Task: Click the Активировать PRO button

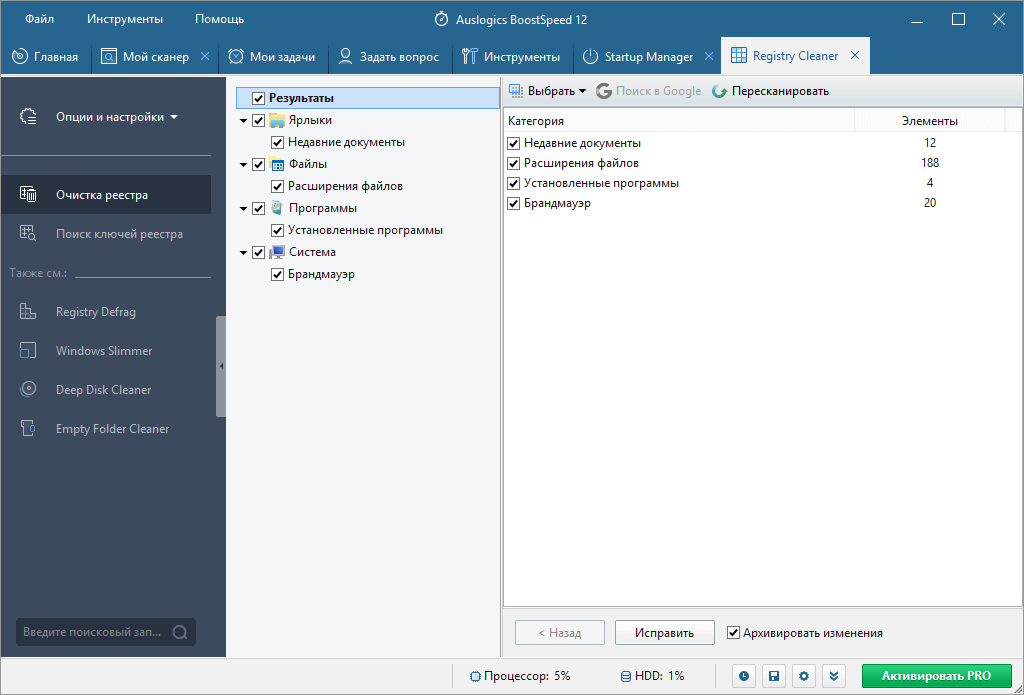Action: point(936,676)
